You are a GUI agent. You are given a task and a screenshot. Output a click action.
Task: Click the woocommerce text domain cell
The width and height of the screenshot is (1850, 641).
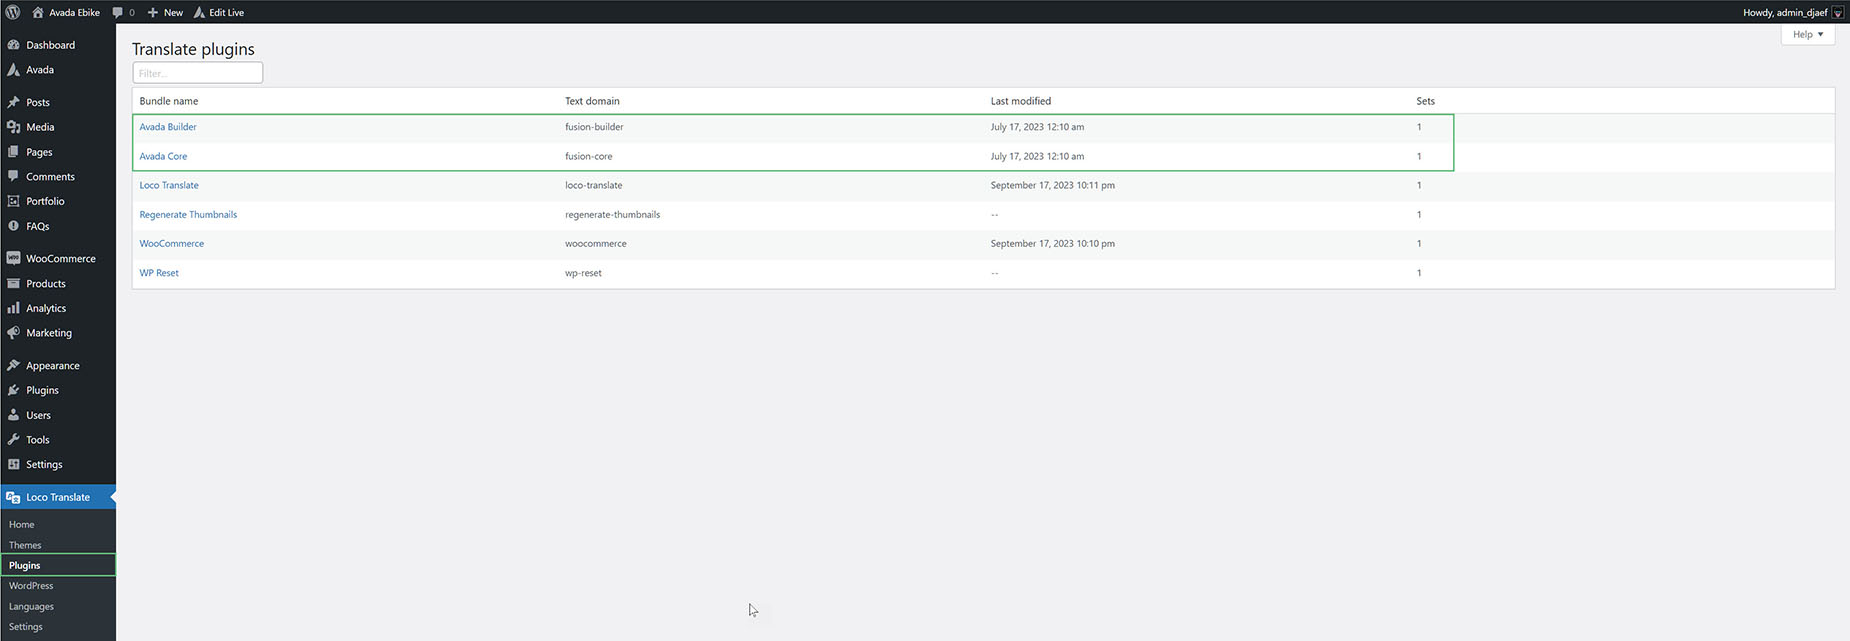(596, 243)
